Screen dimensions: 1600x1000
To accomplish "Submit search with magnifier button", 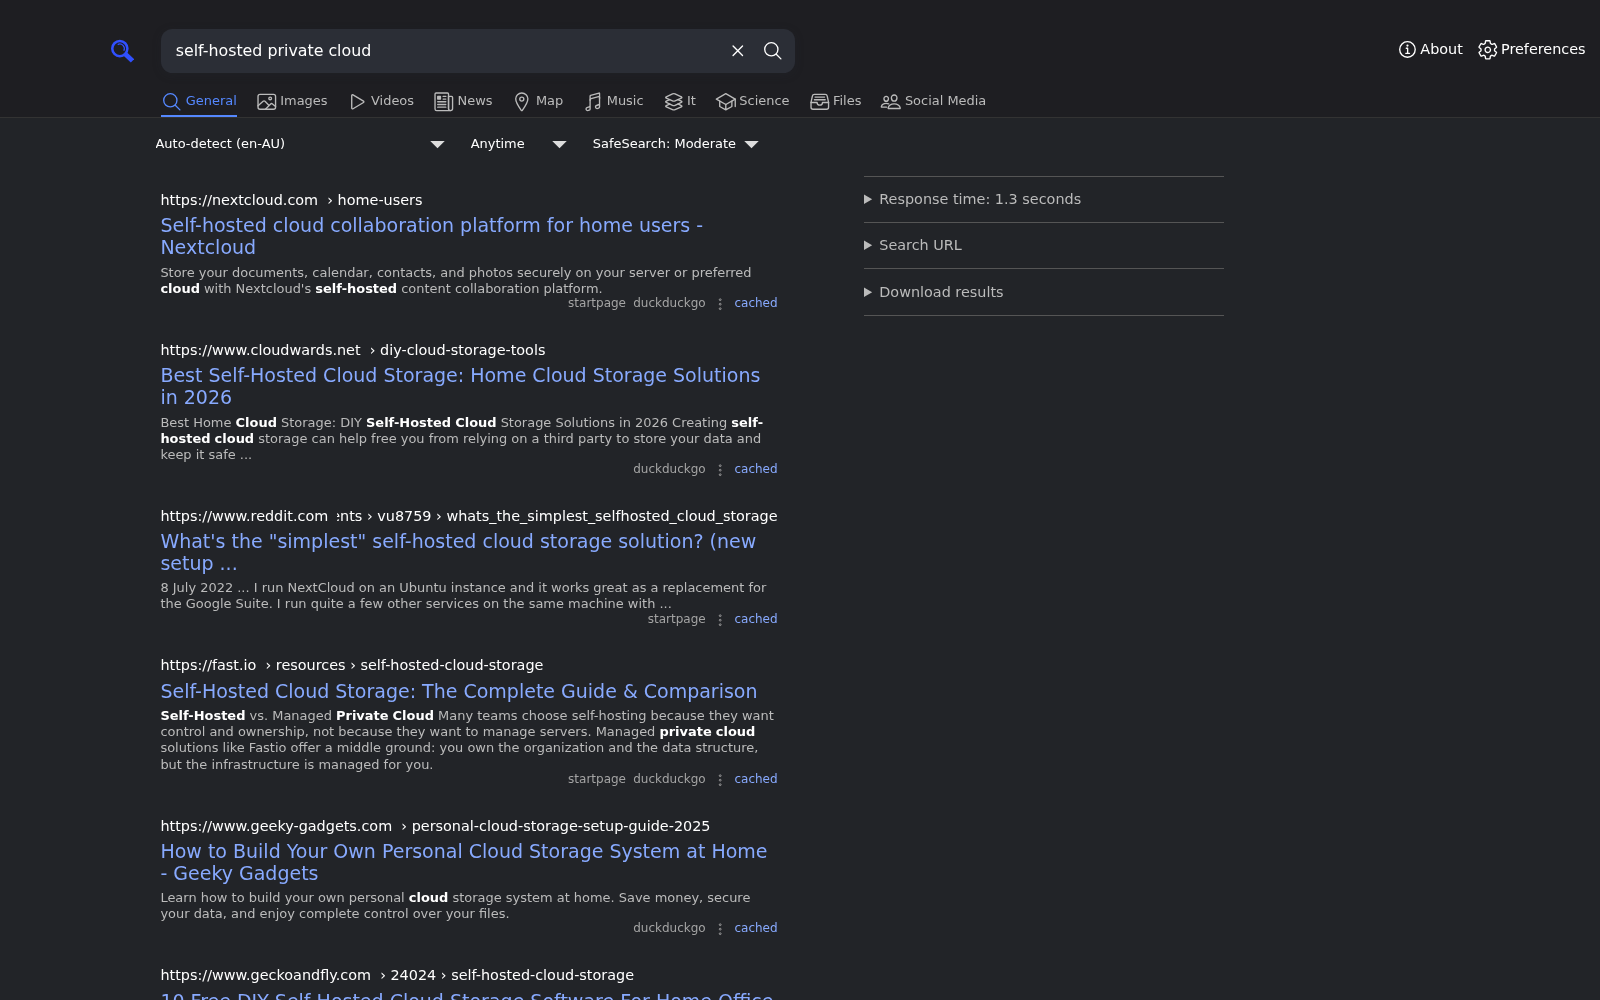I will pyautogui.click(x=773, y=51).
